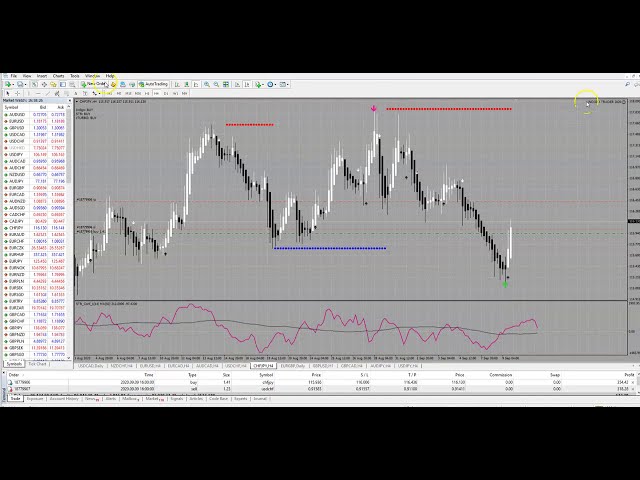Viewport: 640px width, 480px height.
Task: Click the new chart icon in toolbar
Action: pos(7,84)
